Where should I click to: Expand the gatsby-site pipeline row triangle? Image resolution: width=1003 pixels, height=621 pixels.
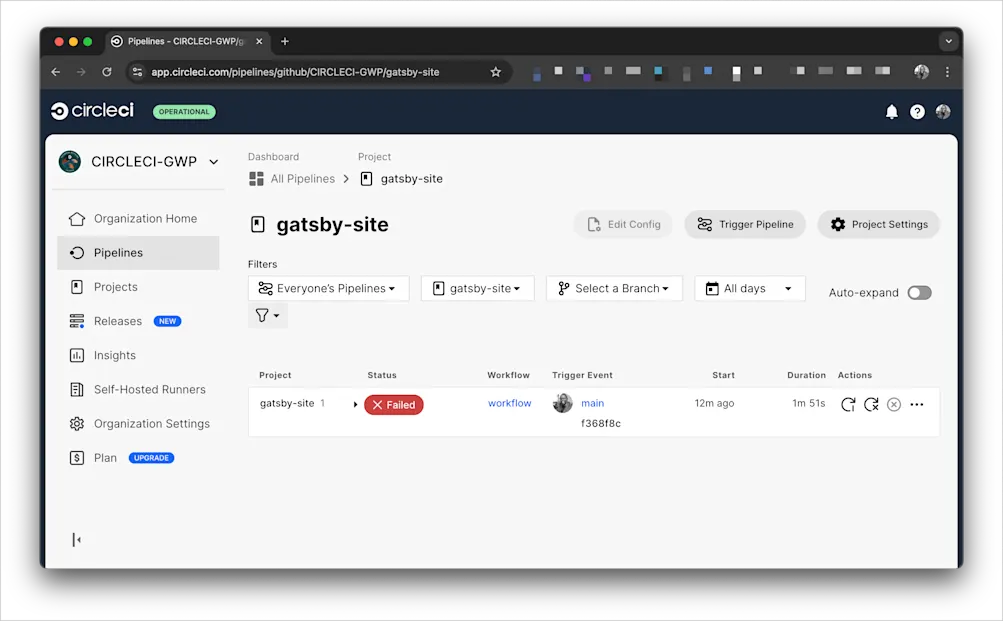coord(355,404)
